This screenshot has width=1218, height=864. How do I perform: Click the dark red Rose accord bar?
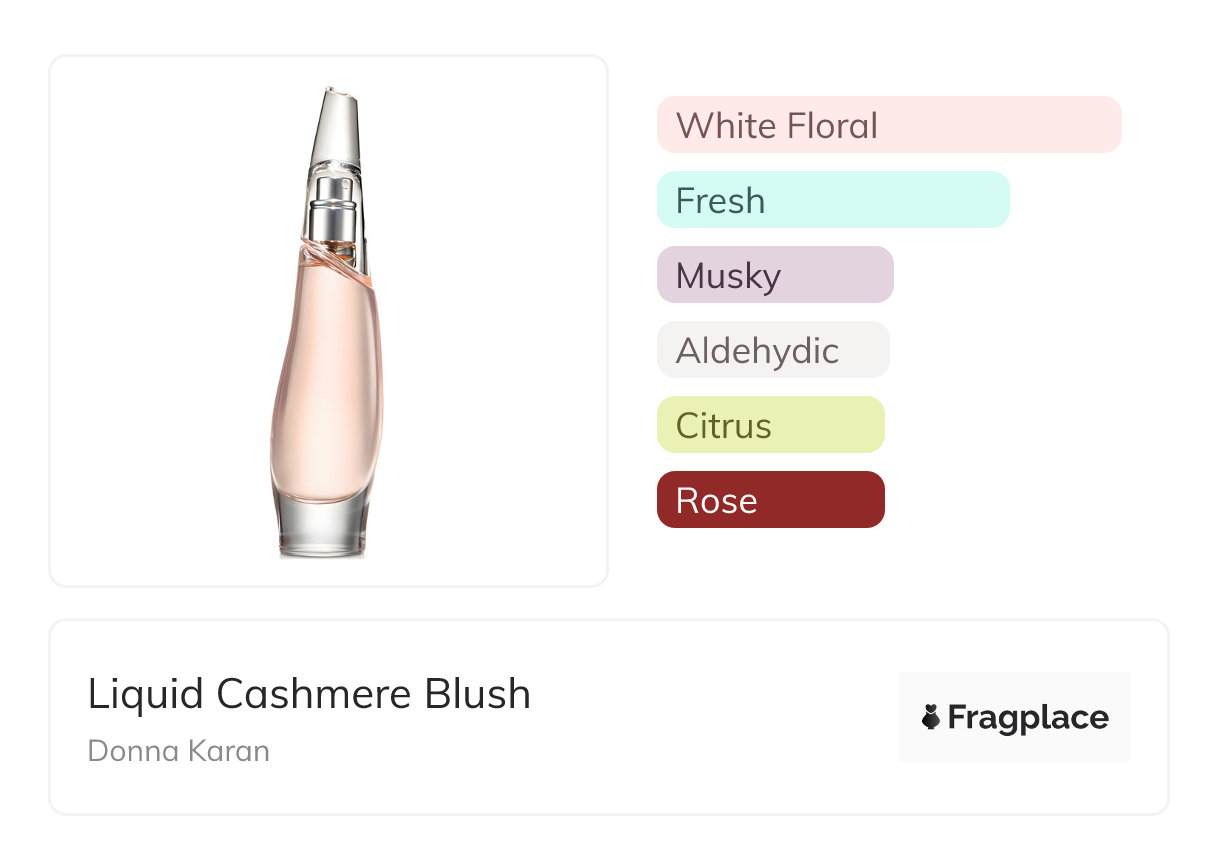tap(770, 500)
